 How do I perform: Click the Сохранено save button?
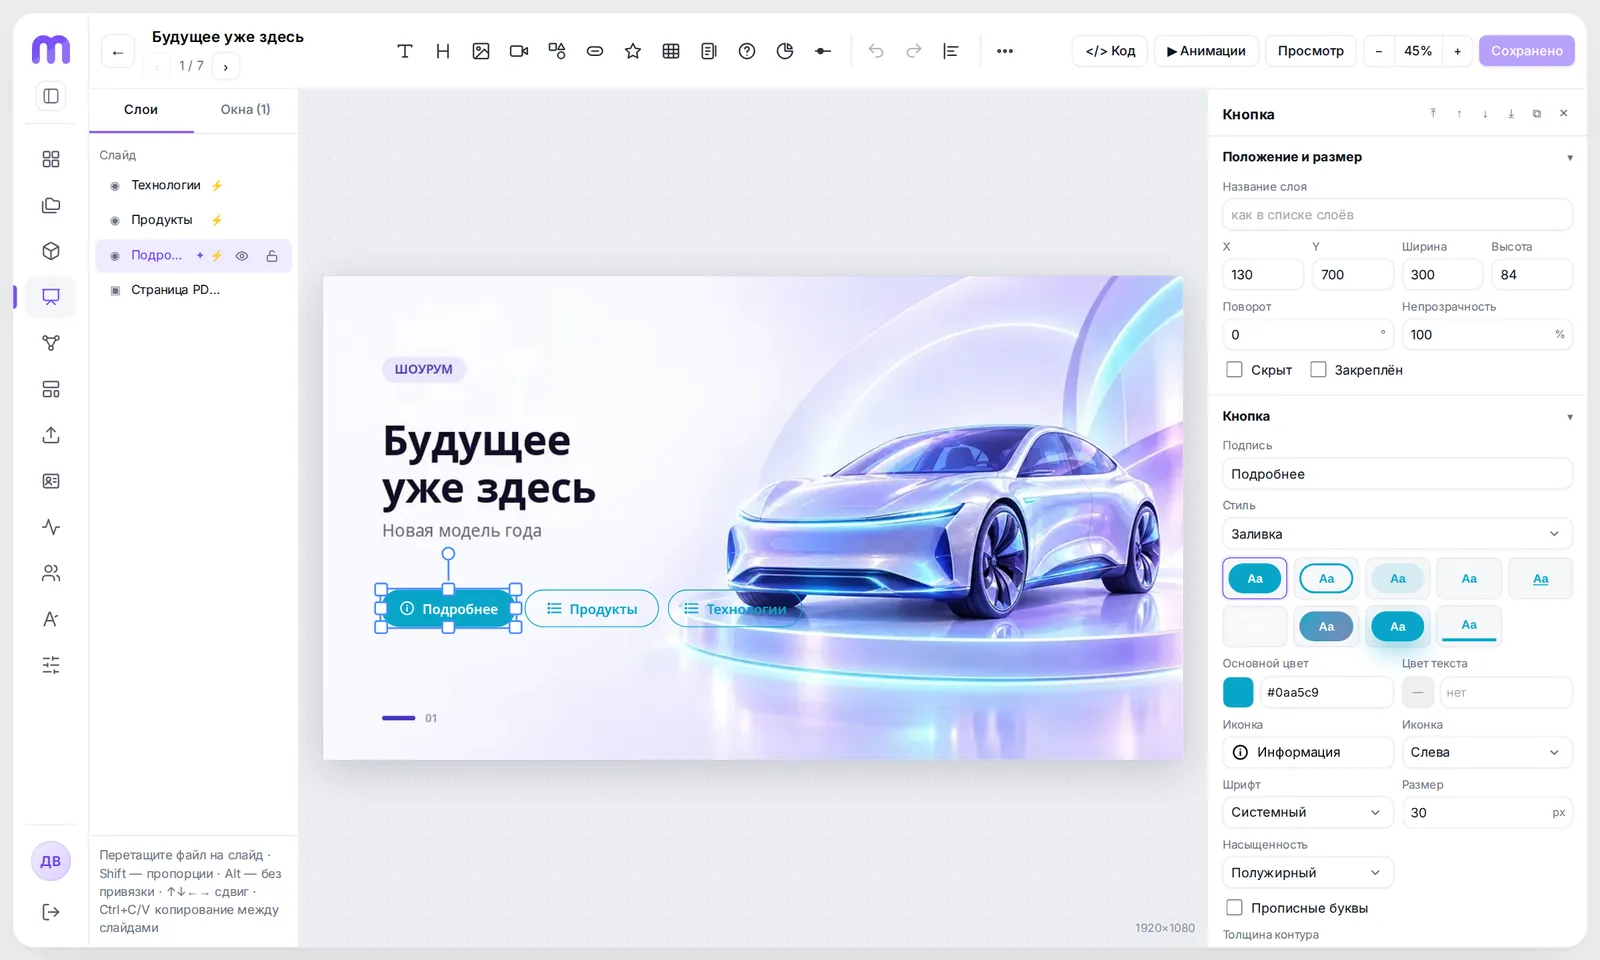(1526, 51)
